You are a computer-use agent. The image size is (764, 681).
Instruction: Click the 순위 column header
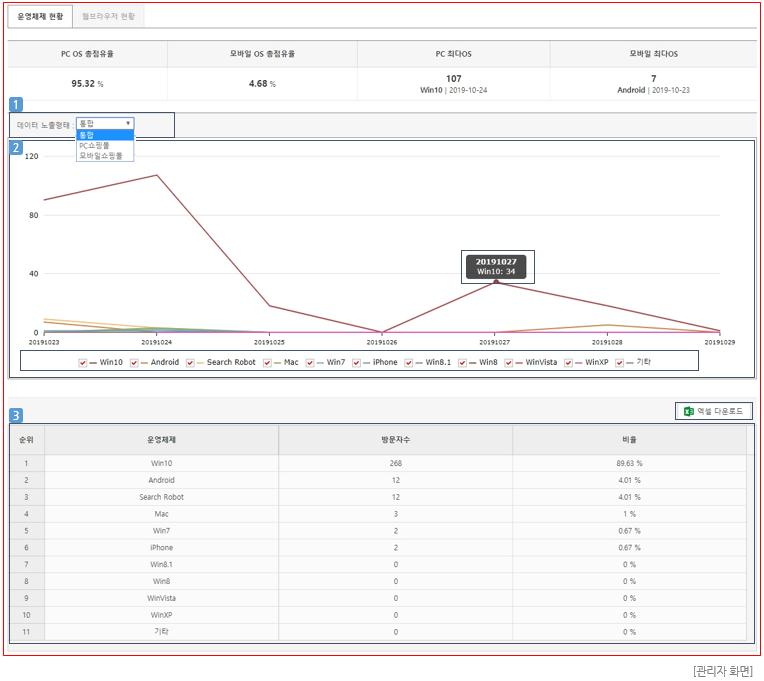(26, 440)
